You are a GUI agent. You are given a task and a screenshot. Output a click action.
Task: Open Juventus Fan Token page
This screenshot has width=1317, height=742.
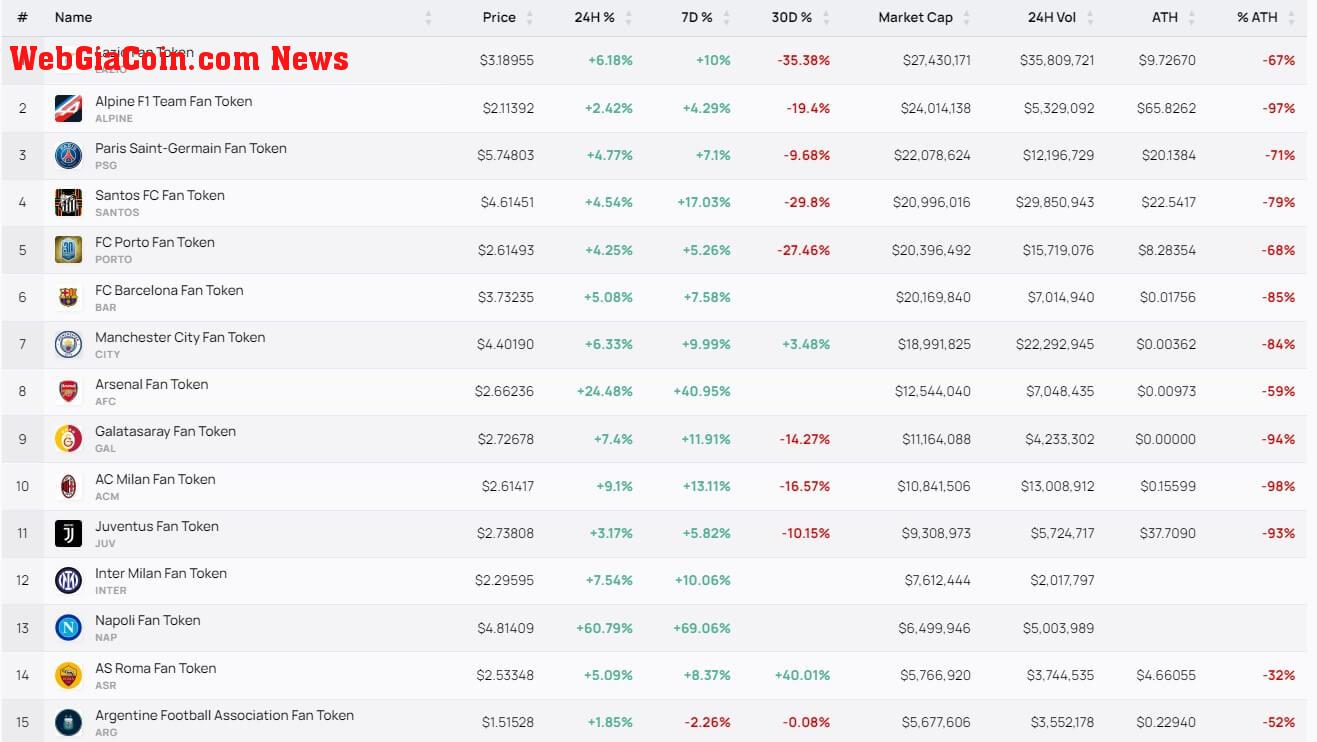click(x=157, y=526)
